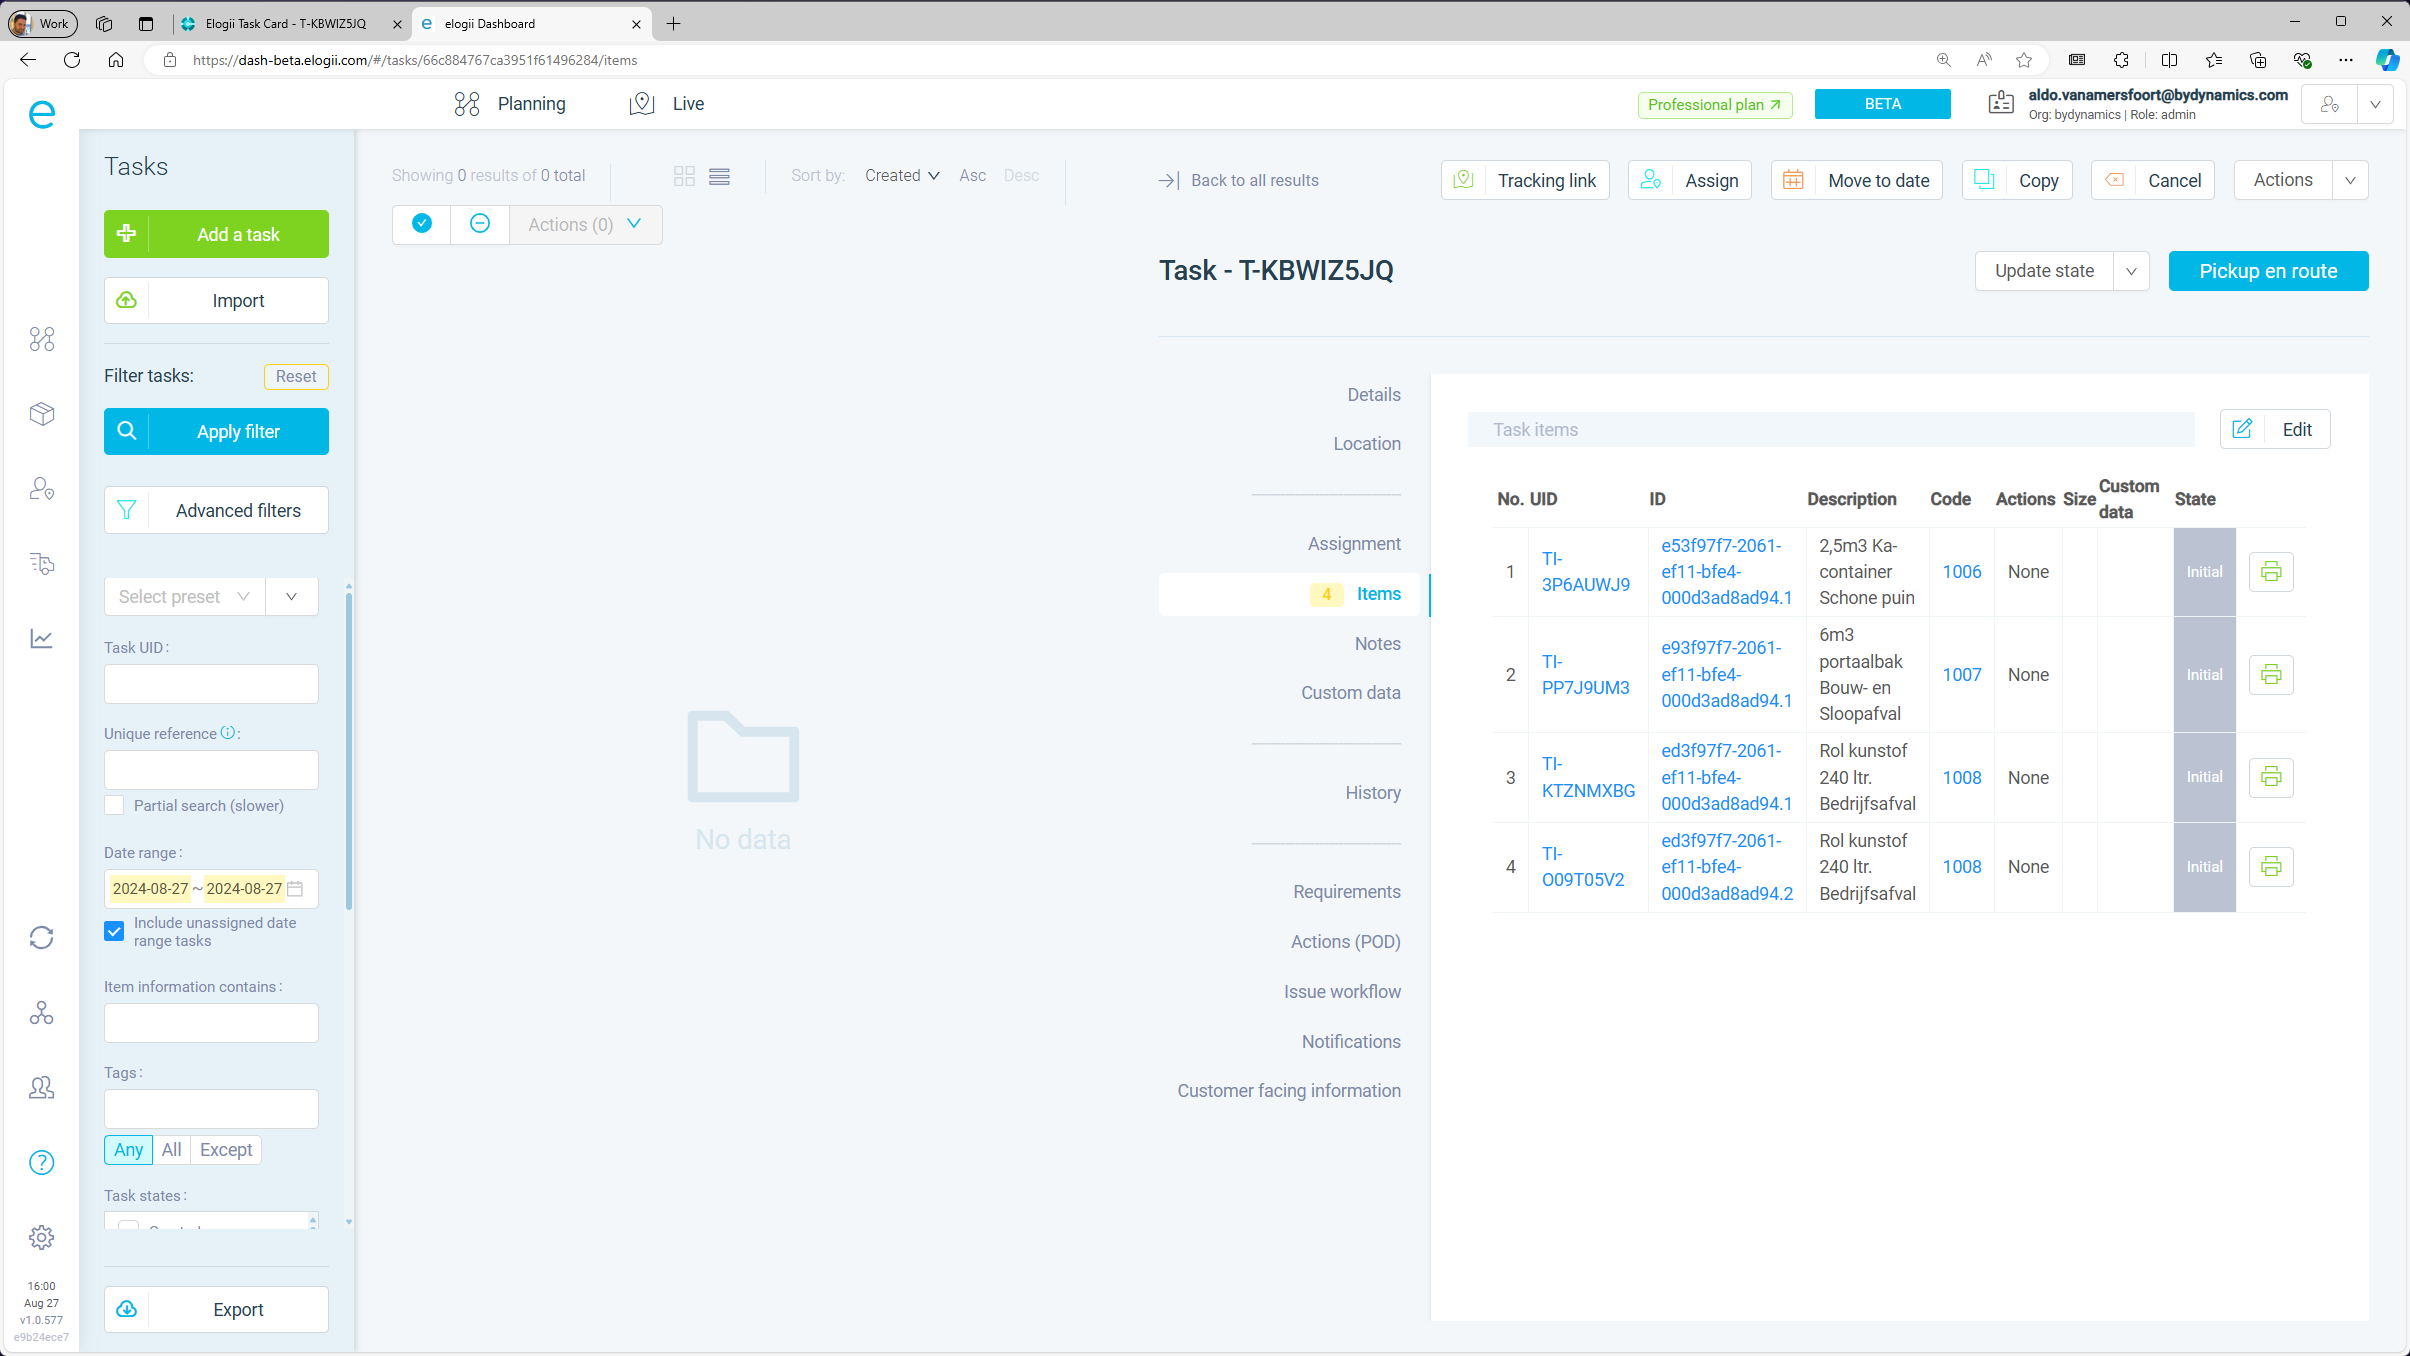The height and width of the screenshot is (1356, 2410).
Task: Open the Created sort-by dropdown
Action: pos(901,176)
